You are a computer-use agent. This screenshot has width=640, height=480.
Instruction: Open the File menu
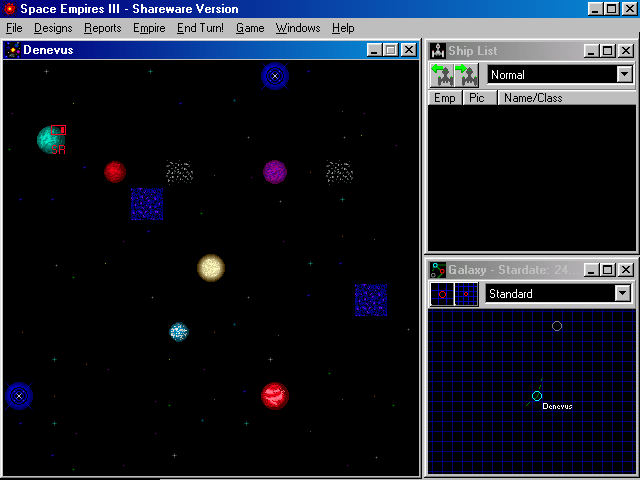14,28
